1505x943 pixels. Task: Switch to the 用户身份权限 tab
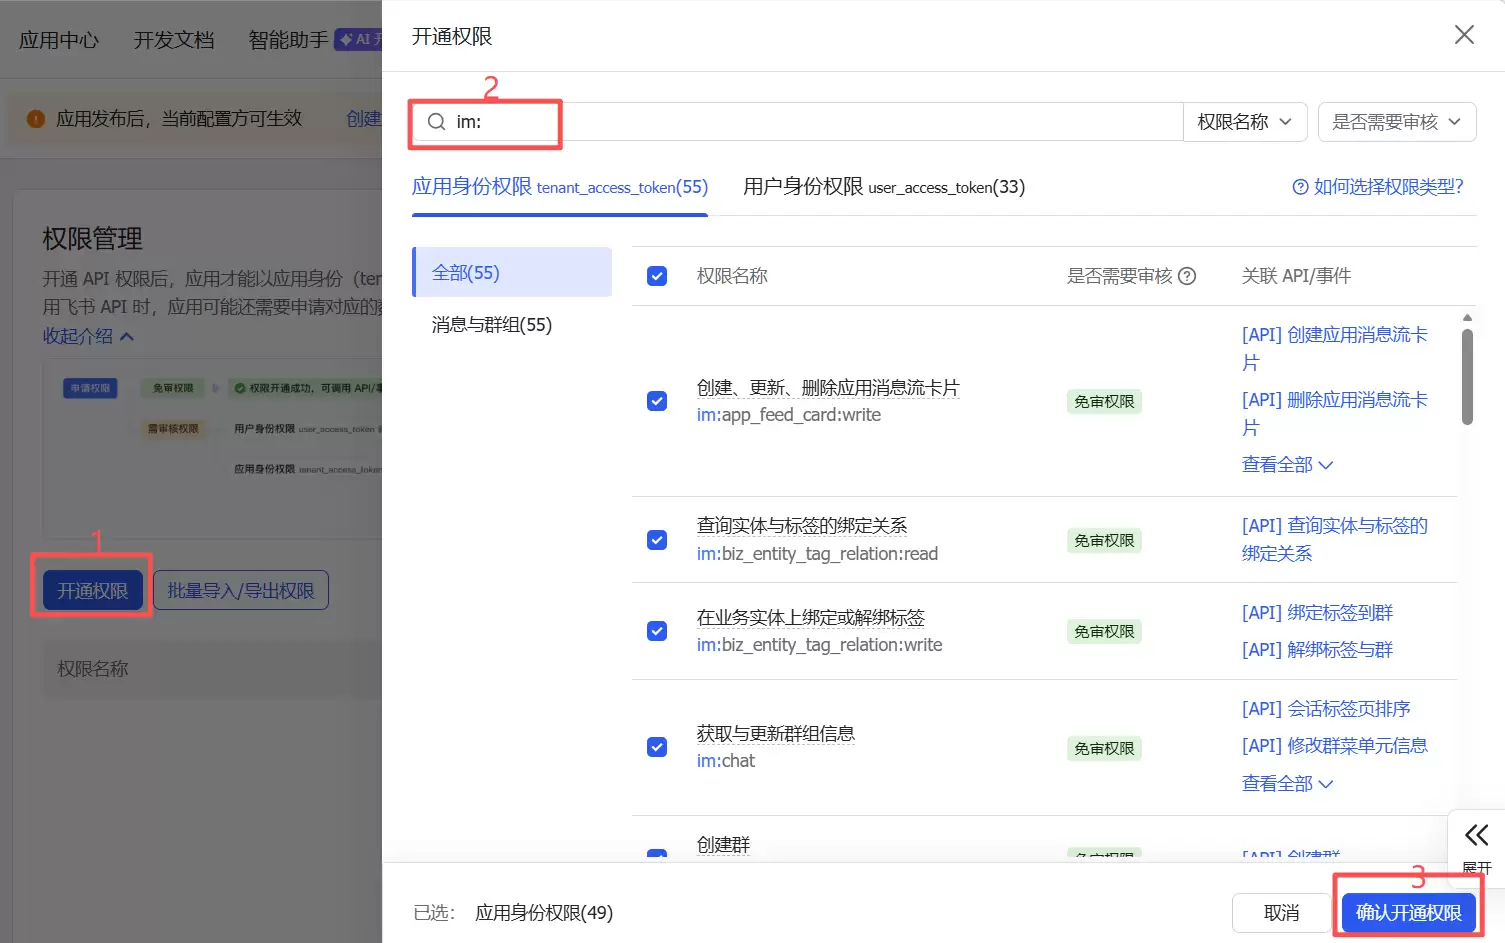(x=882, y=187)
